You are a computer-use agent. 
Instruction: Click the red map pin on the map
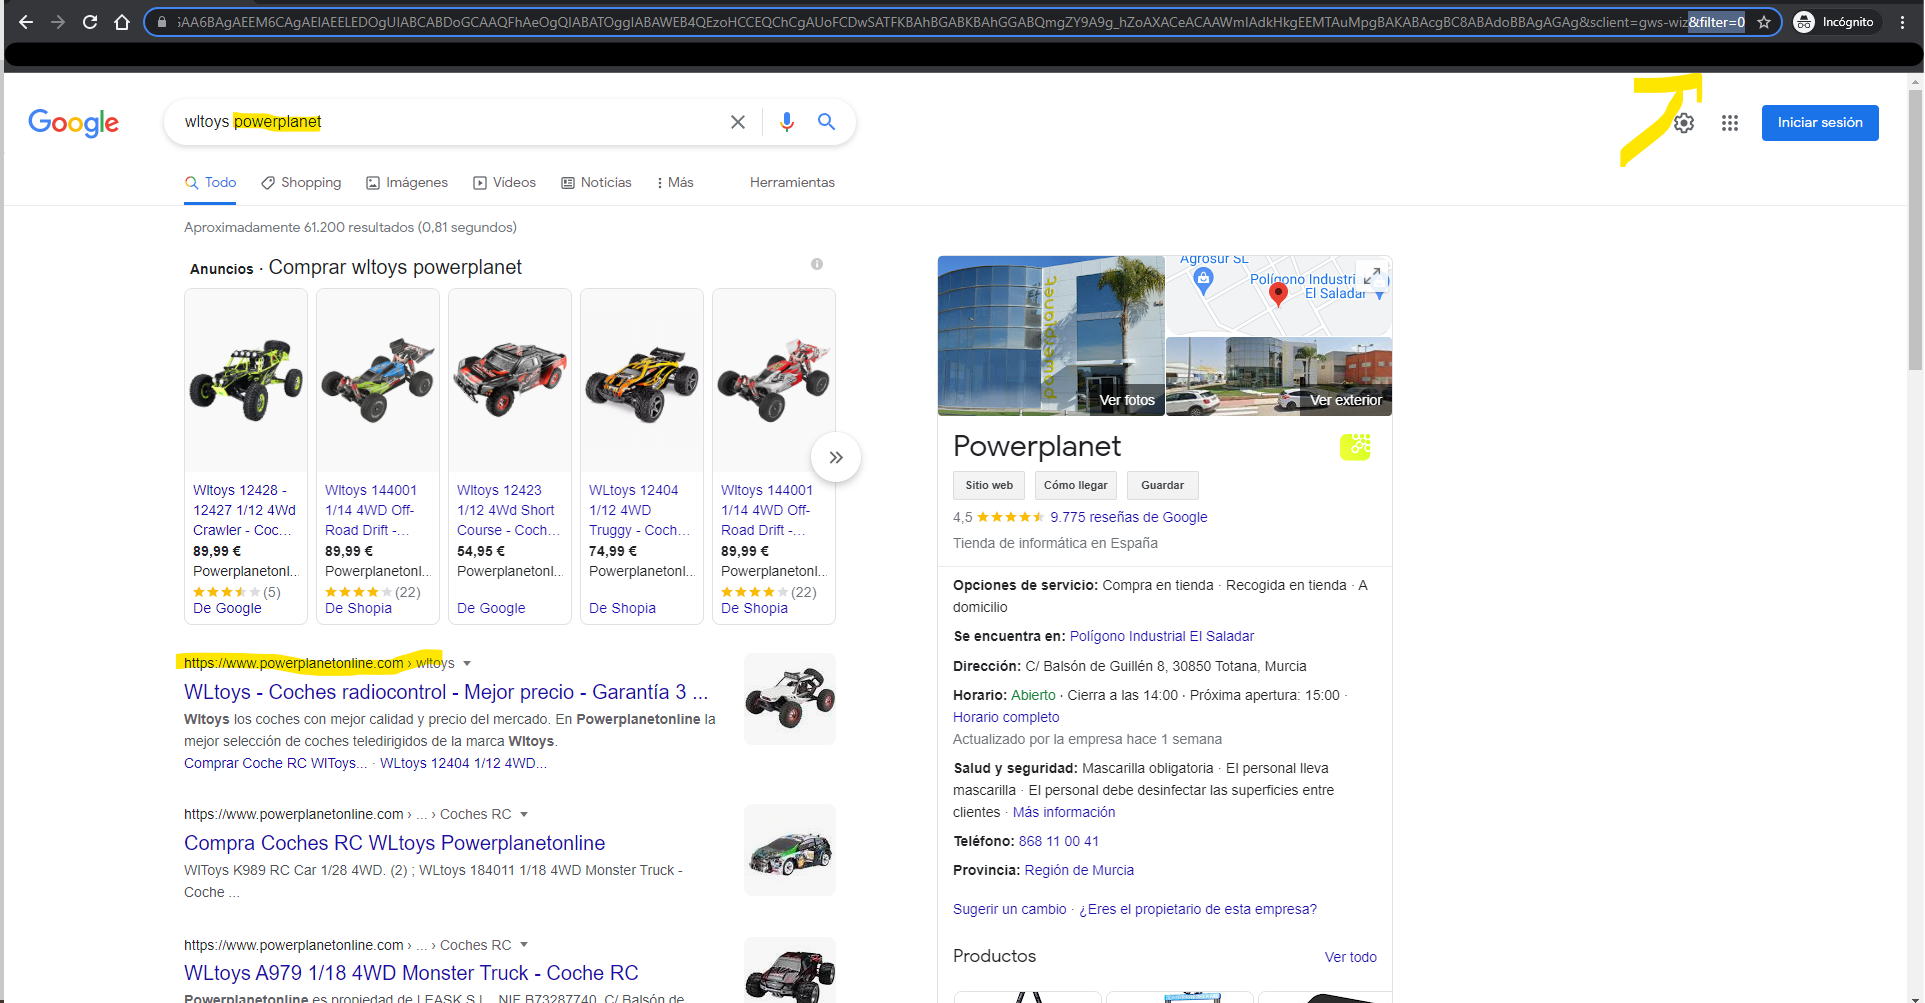point(1278,294)
